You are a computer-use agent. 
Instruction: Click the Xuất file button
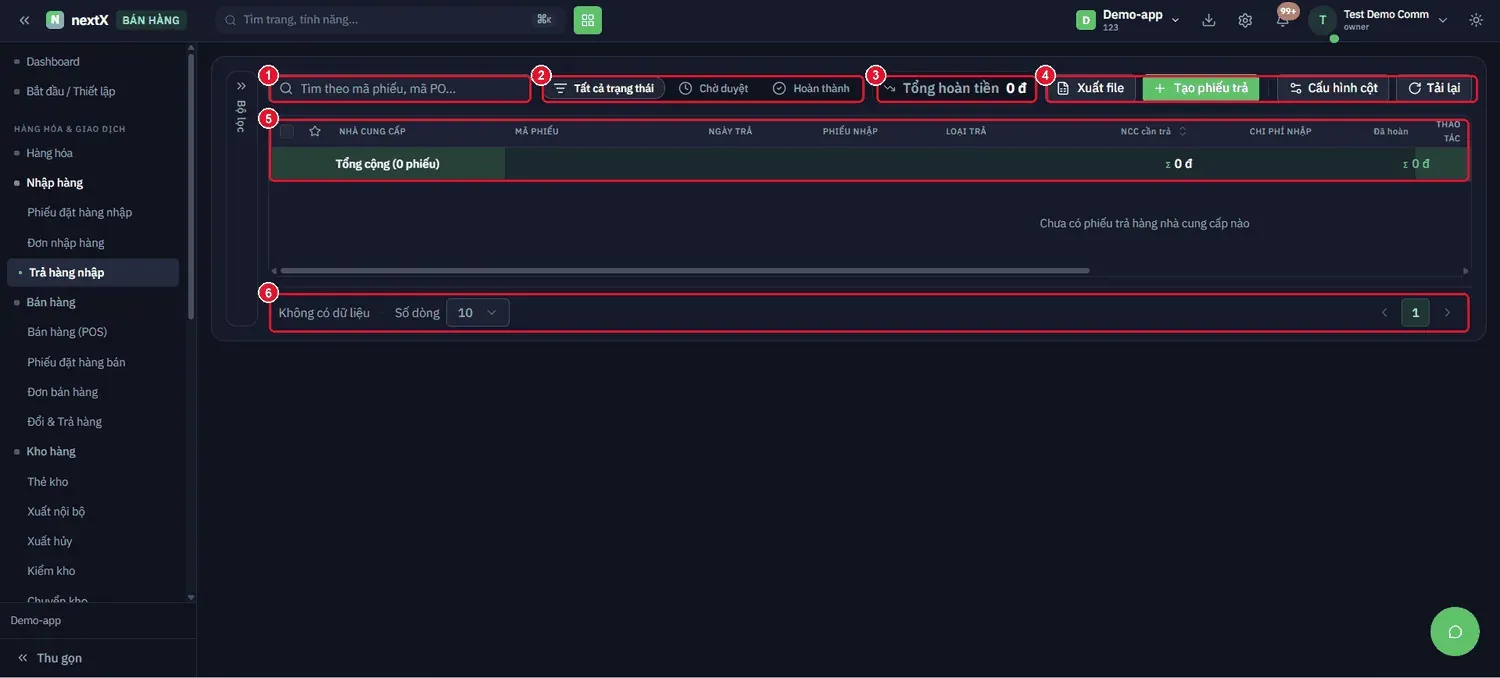coord(1091,88)
